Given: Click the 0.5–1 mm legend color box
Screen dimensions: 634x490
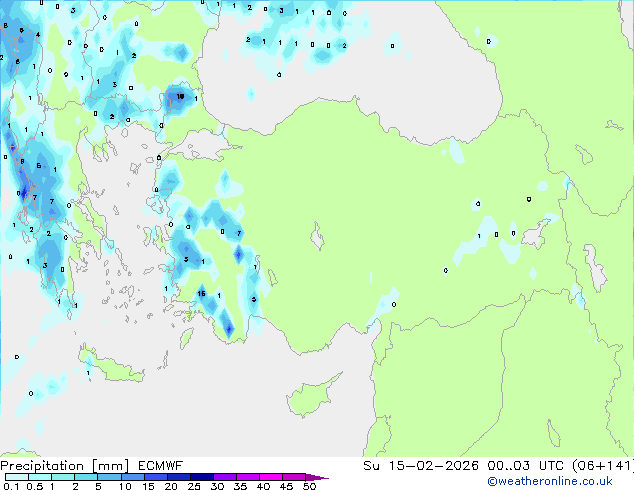Looking at the screenshot, I should pos(40,477).
